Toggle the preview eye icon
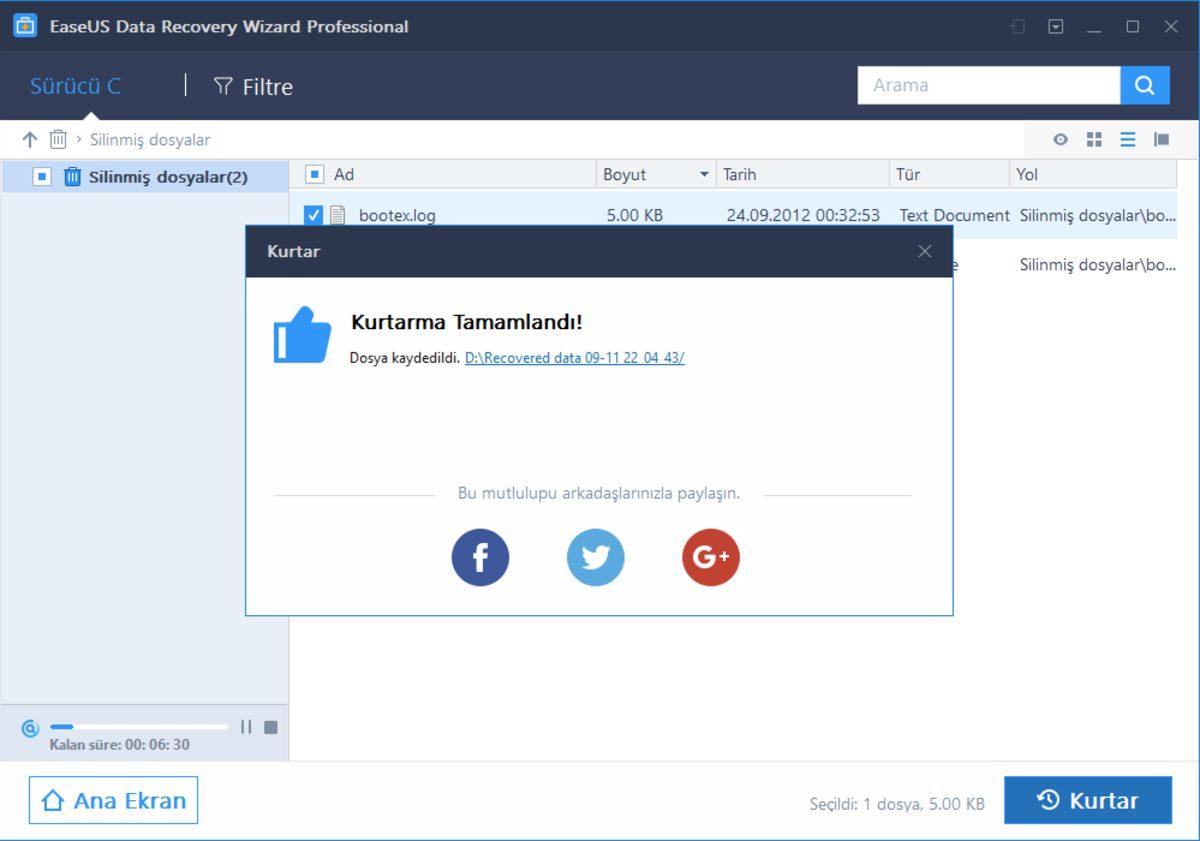Viewport: 1200px width, 841px height. click(x=1060, y=140)
